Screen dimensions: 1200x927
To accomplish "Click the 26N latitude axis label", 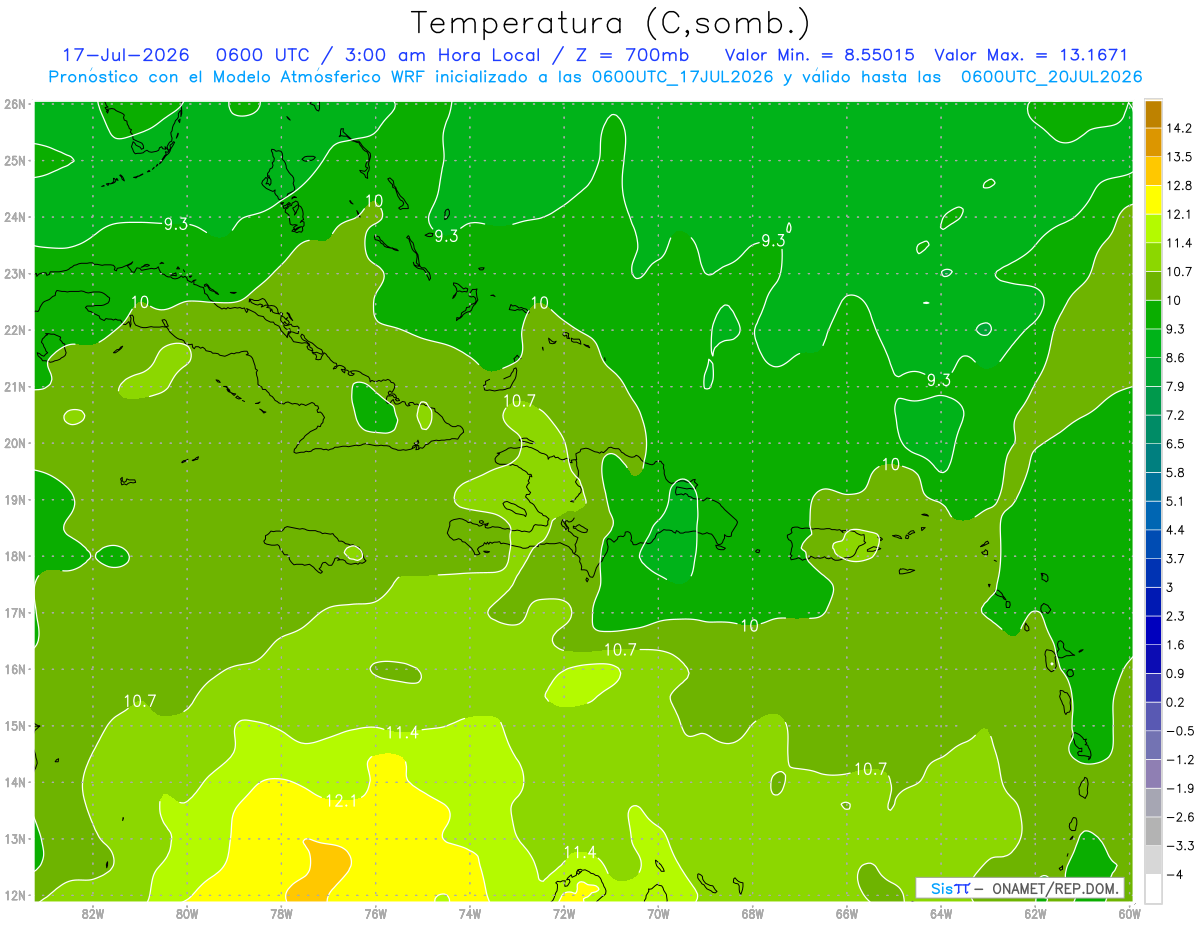I will pos(14,104).
